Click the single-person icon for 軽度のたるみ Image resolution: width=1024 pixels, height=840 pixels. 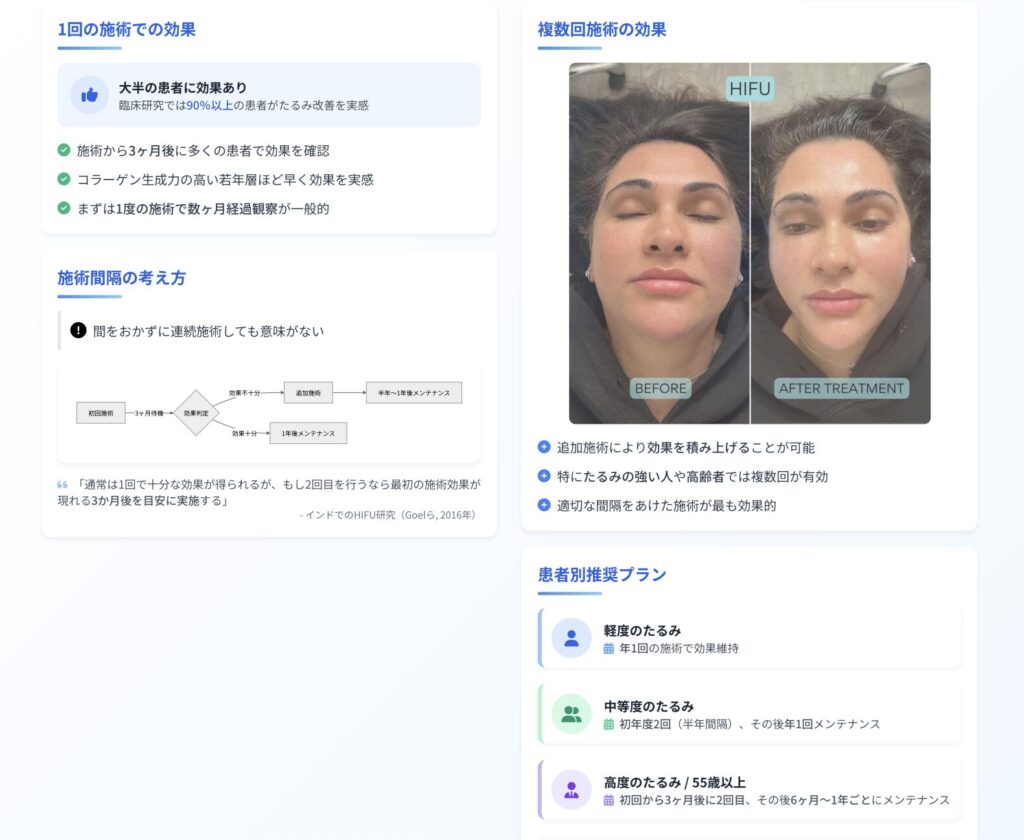tap(571, 638)
